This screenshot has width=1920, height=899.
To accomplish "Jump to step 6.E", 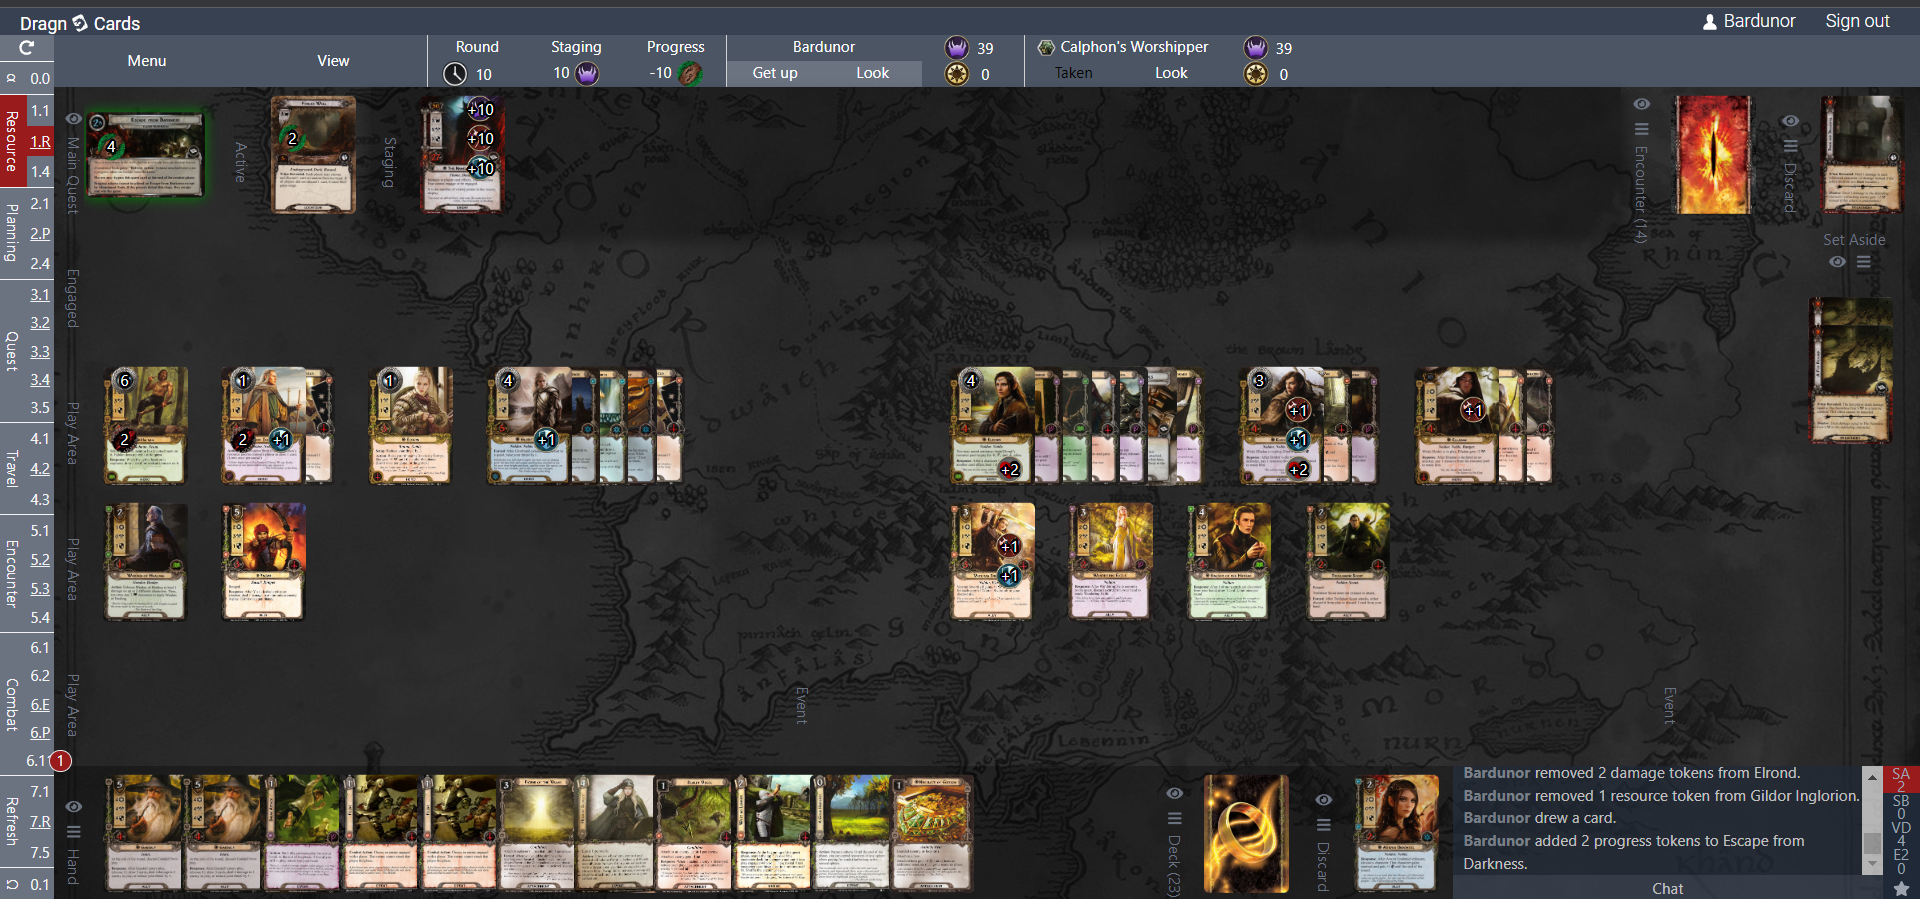I will [x=40, y=705].
